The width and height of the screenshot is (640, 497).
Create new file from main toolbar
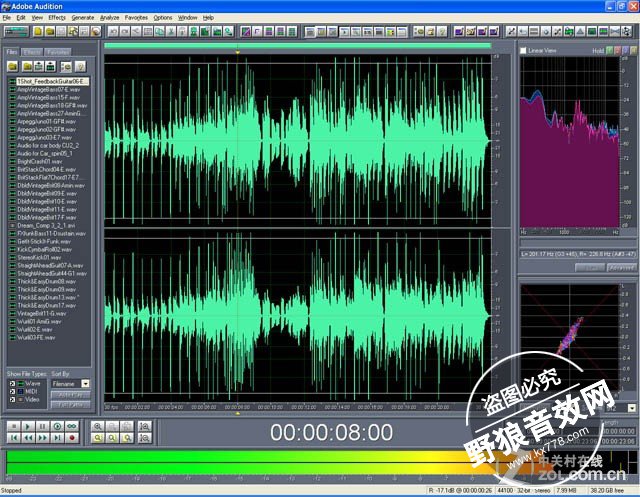pos(38,31)
